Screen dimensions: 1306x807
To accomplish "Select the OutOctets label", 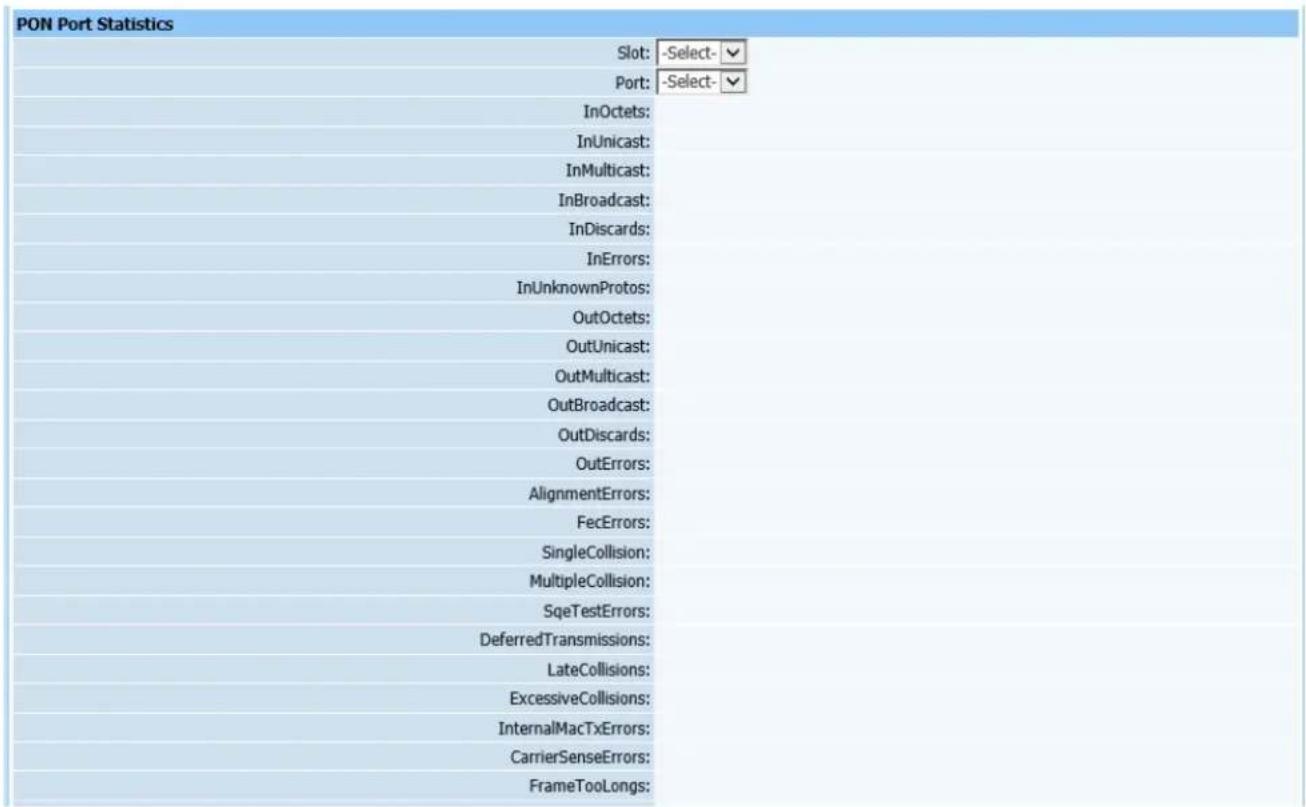I will tap(612, 318).
